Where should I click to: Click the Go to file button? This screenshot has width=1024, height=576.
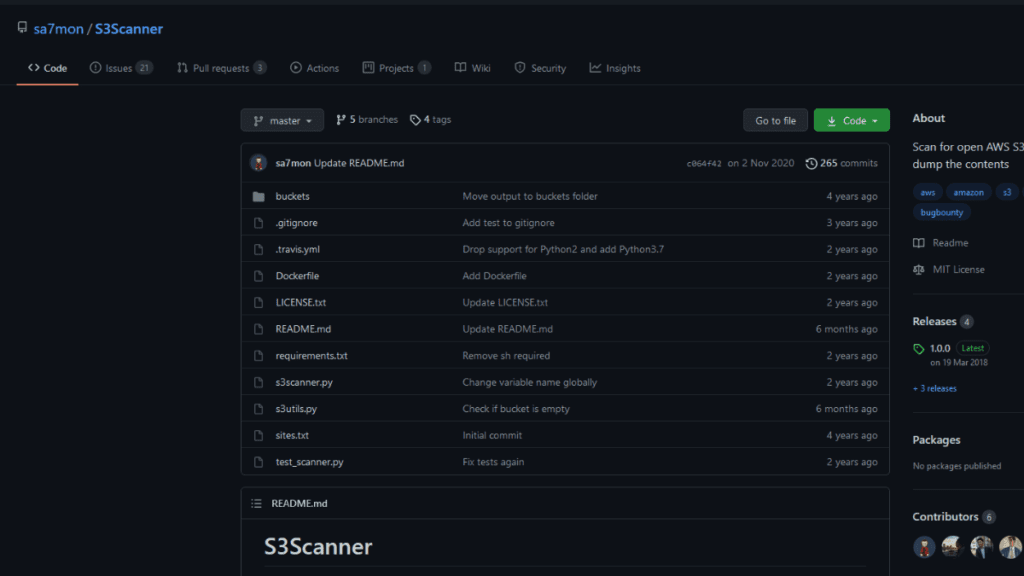775,120
